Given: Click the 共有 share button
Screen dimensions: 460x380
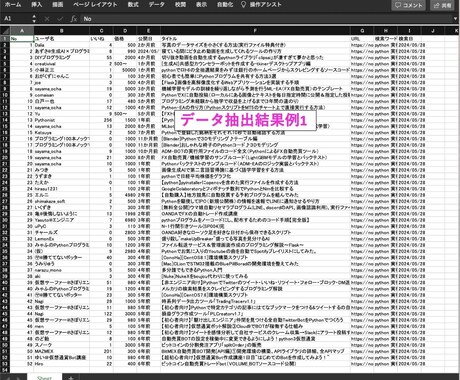Looking at the screenshot, I should 442,5.
